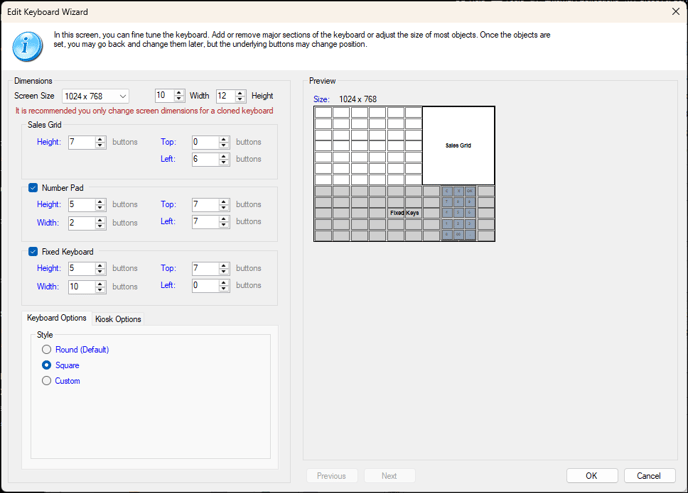Viewport: 688px width, 493px height.
Task: Decrease the Fixed Keyboard Top value
Action: coord(225,273)
